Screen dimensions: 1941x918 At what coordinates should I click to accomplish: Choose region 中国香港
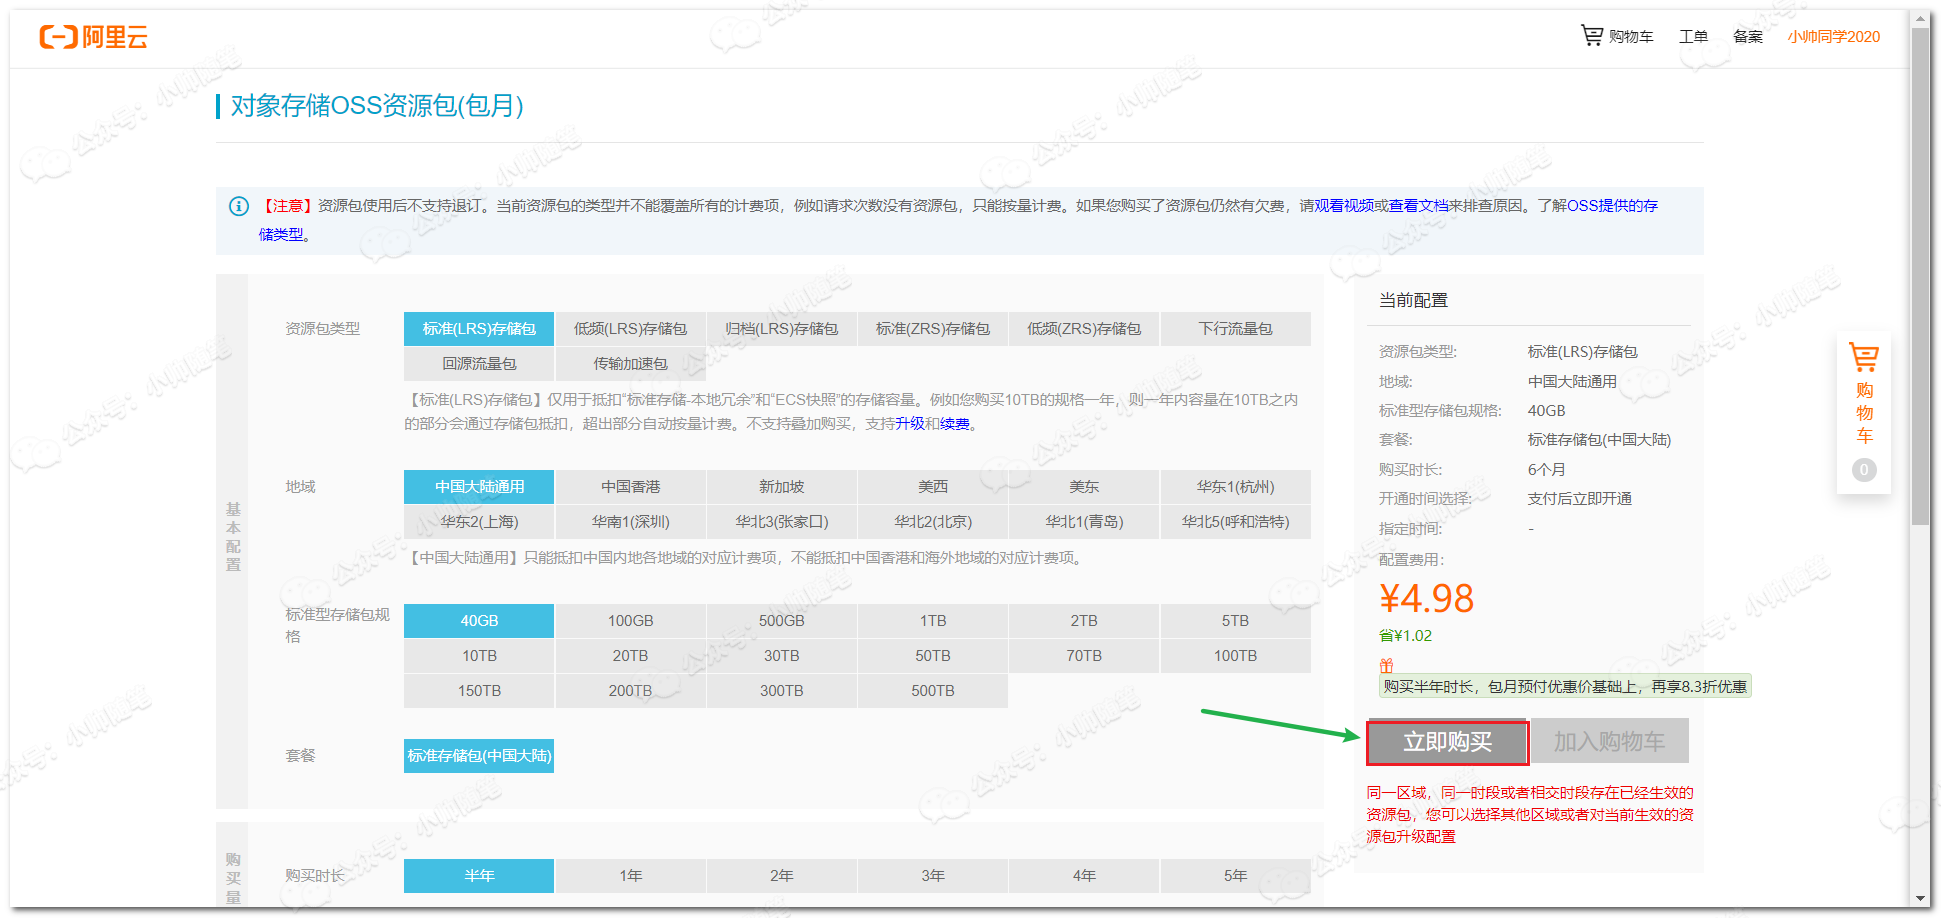[x=630, y=487]
